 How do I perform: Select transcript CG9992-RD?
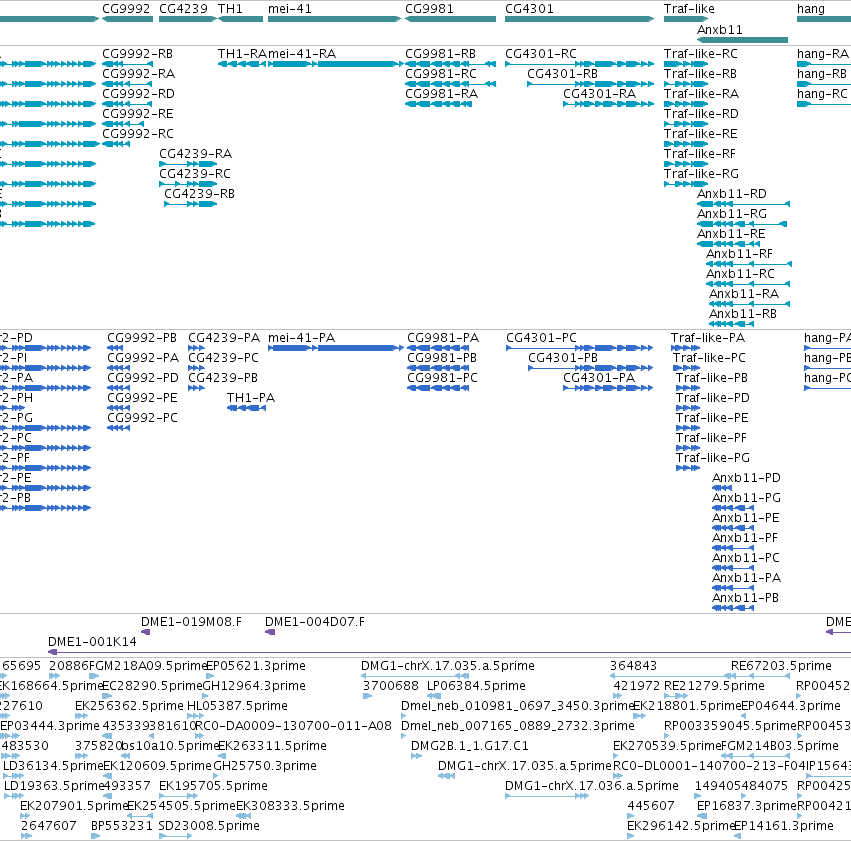pyautogui.click(x=138, y=94)
